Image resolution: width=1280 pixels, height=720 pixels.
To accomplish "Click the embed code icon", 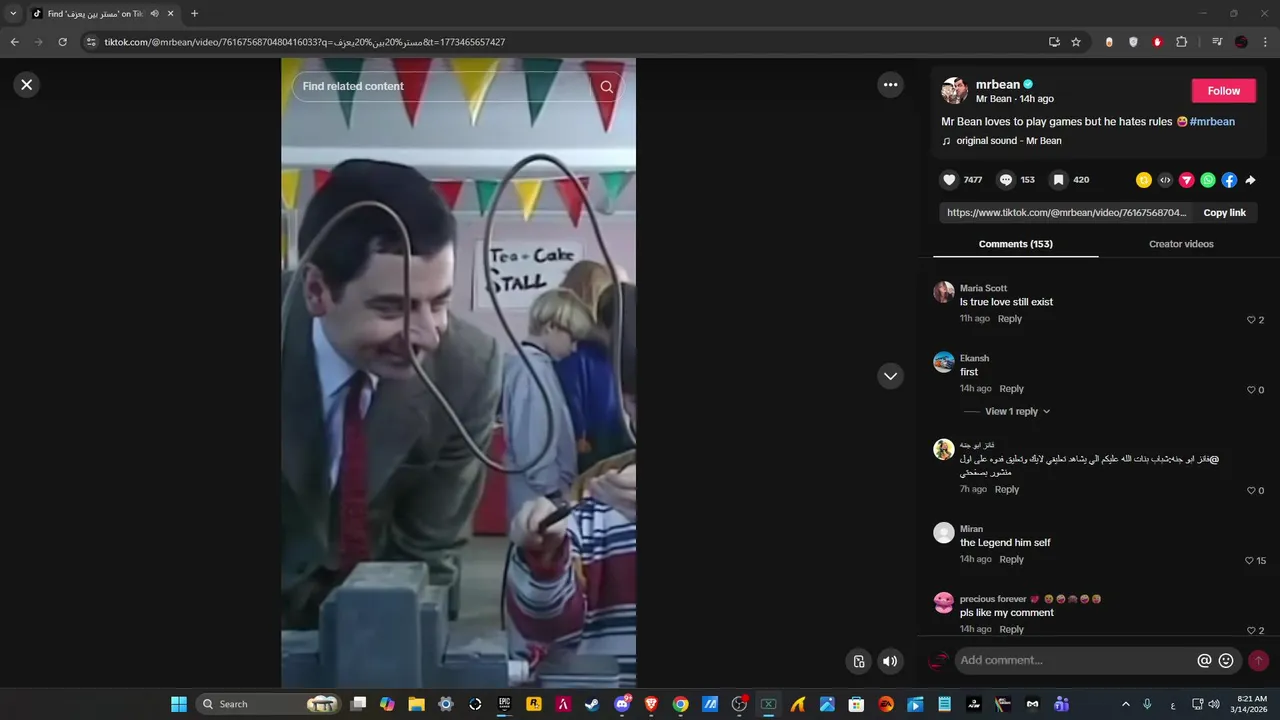I will [1165, 180].
